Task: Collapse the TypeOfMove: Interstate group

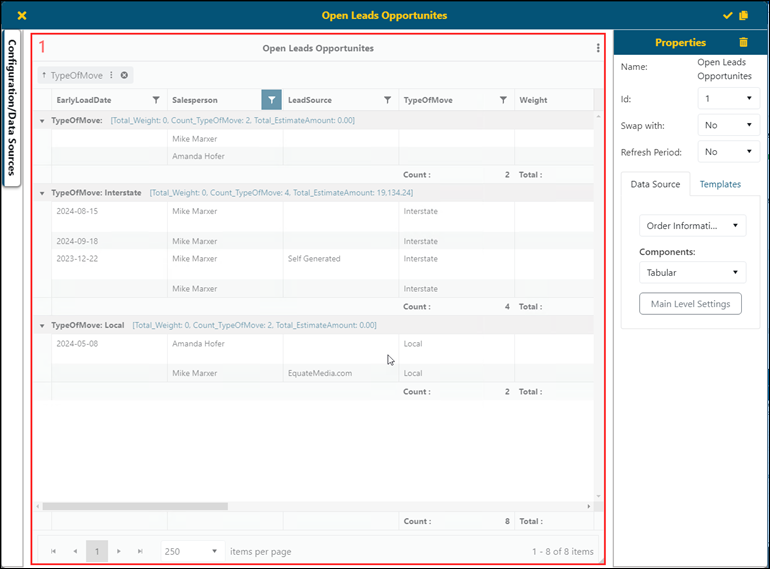Action: point(42,193)
